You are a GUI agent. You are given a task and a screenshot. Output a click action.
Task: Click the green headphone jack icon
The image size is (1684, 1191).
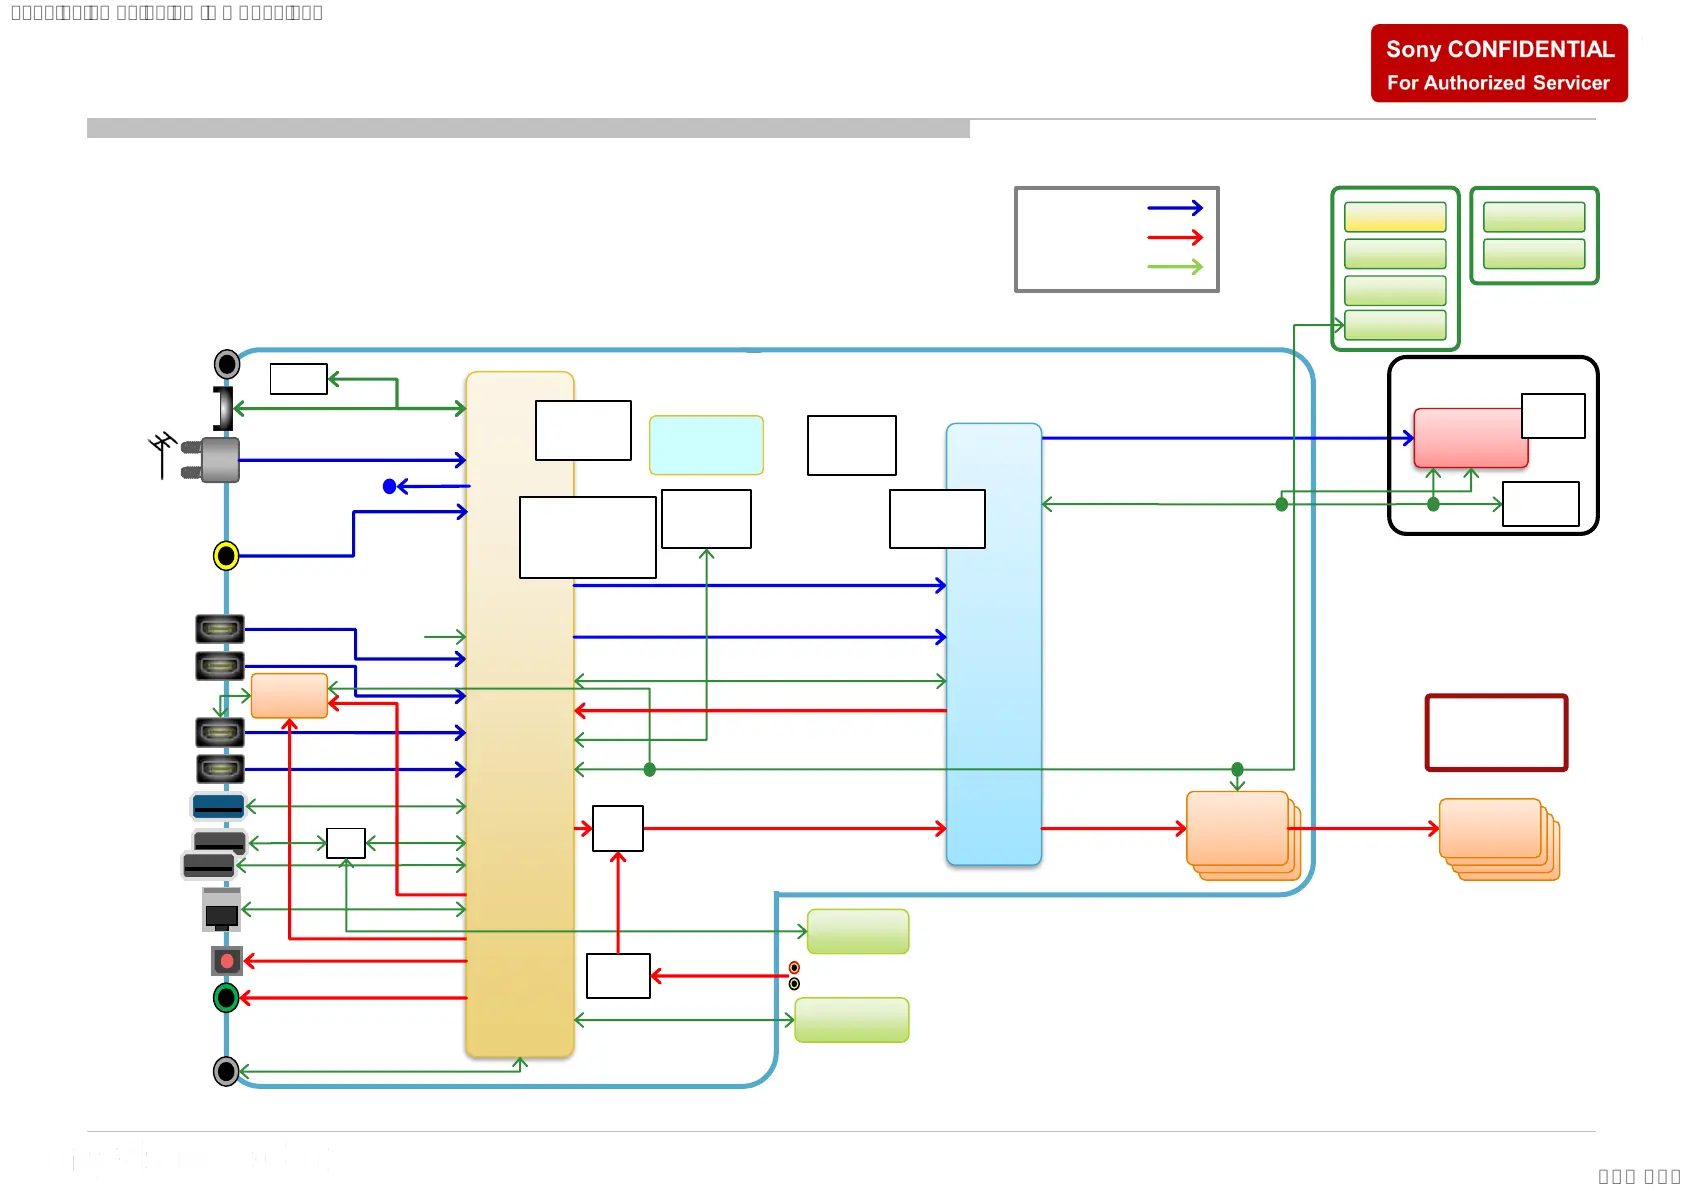(x=226, y=997)
